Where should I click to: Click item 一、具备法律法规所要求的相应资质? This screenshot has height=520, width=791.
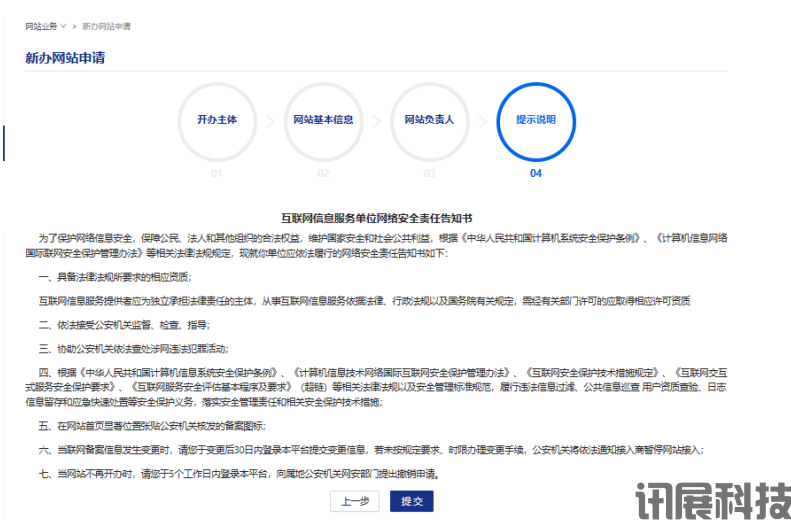coord(115,277)
